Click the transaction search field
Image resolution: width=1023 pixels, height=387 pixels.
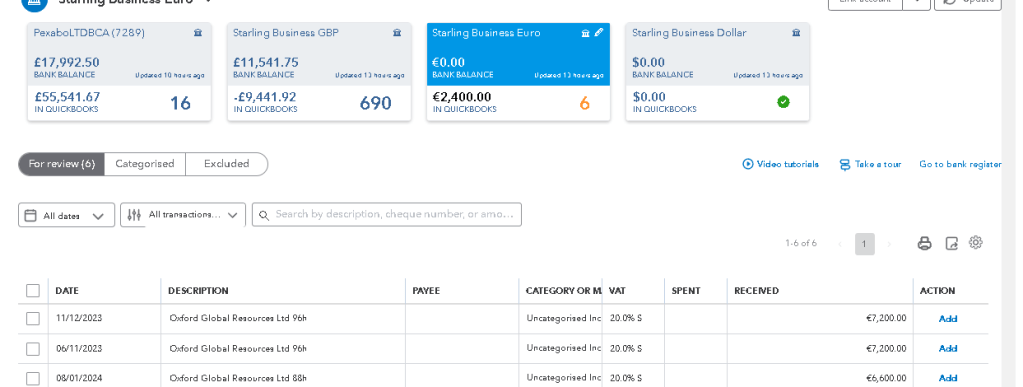point(387,214)
